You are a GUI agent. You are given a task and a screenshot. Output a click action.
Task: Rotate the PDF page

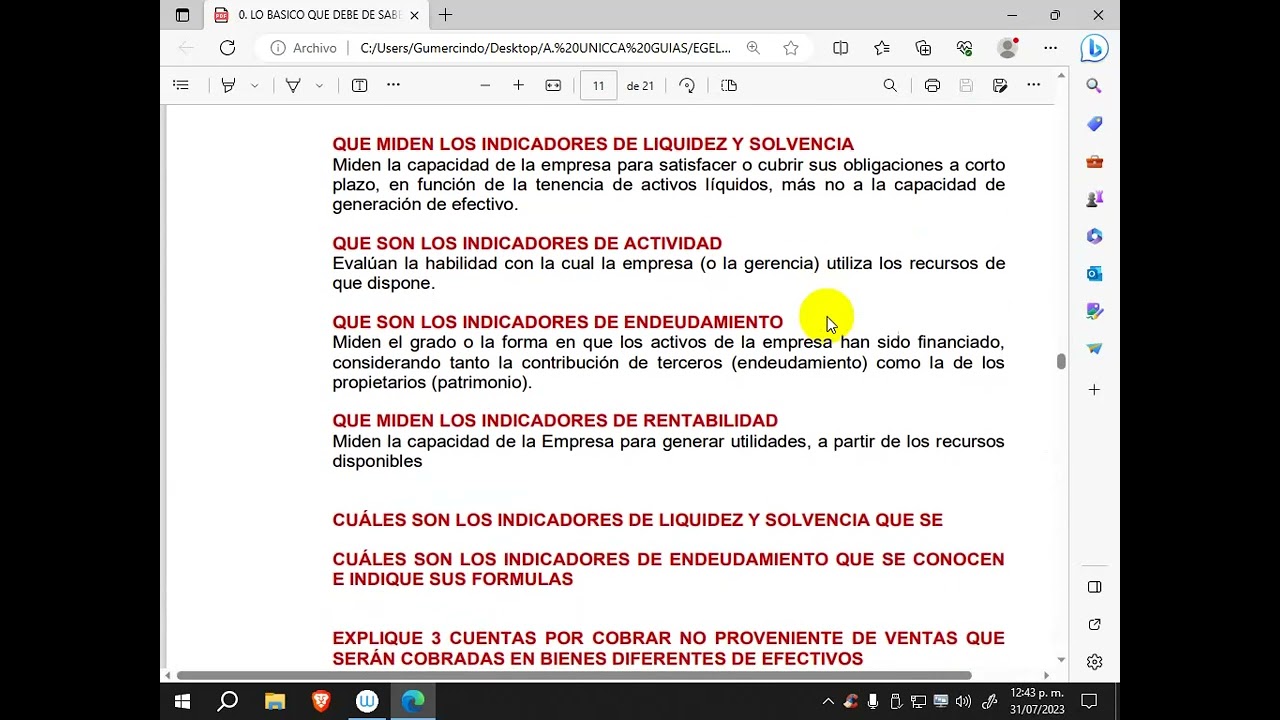click(687, 86)
